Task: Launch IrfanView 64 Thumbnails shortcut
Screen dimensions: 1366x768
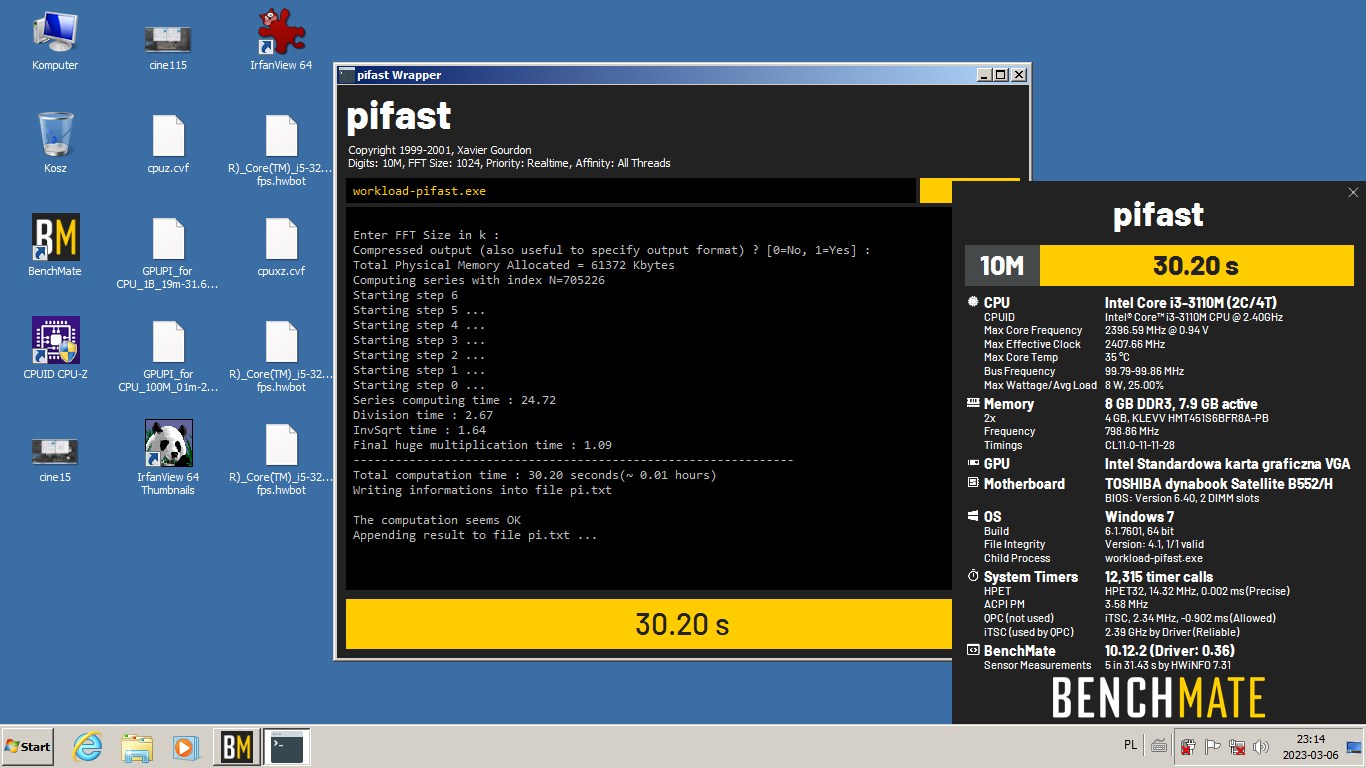Action: click(168, 458)
